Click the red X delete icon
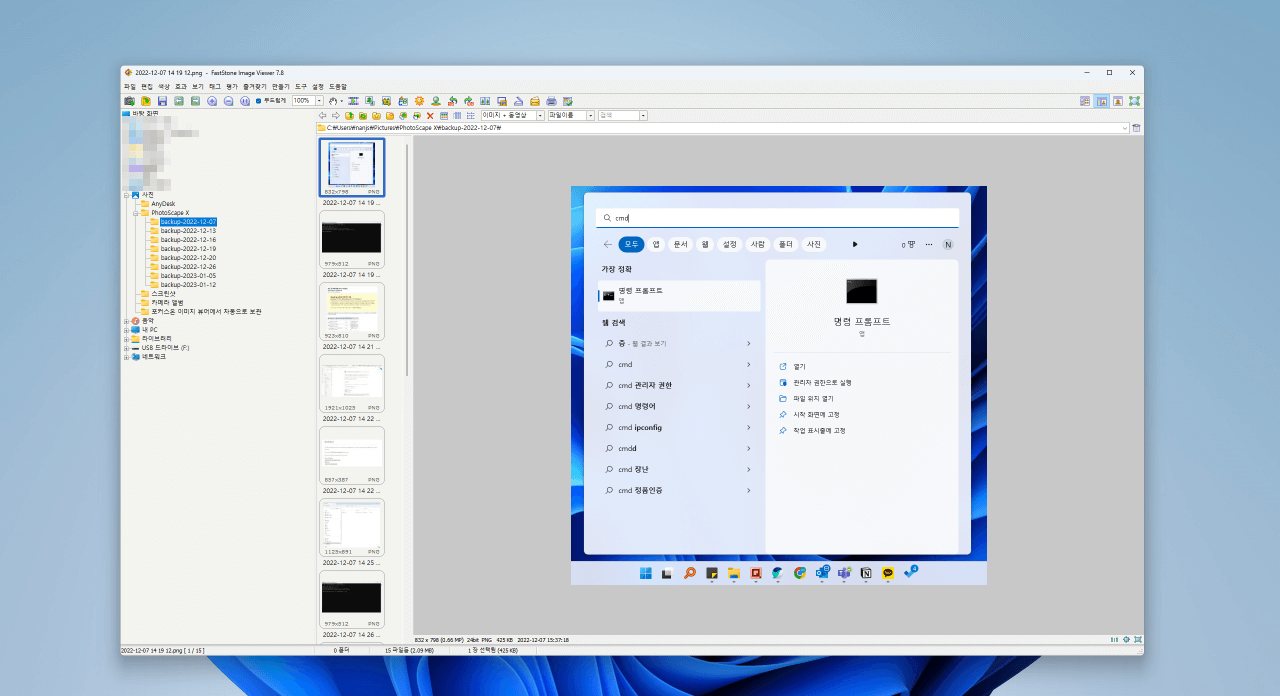 tap(430, 115)
